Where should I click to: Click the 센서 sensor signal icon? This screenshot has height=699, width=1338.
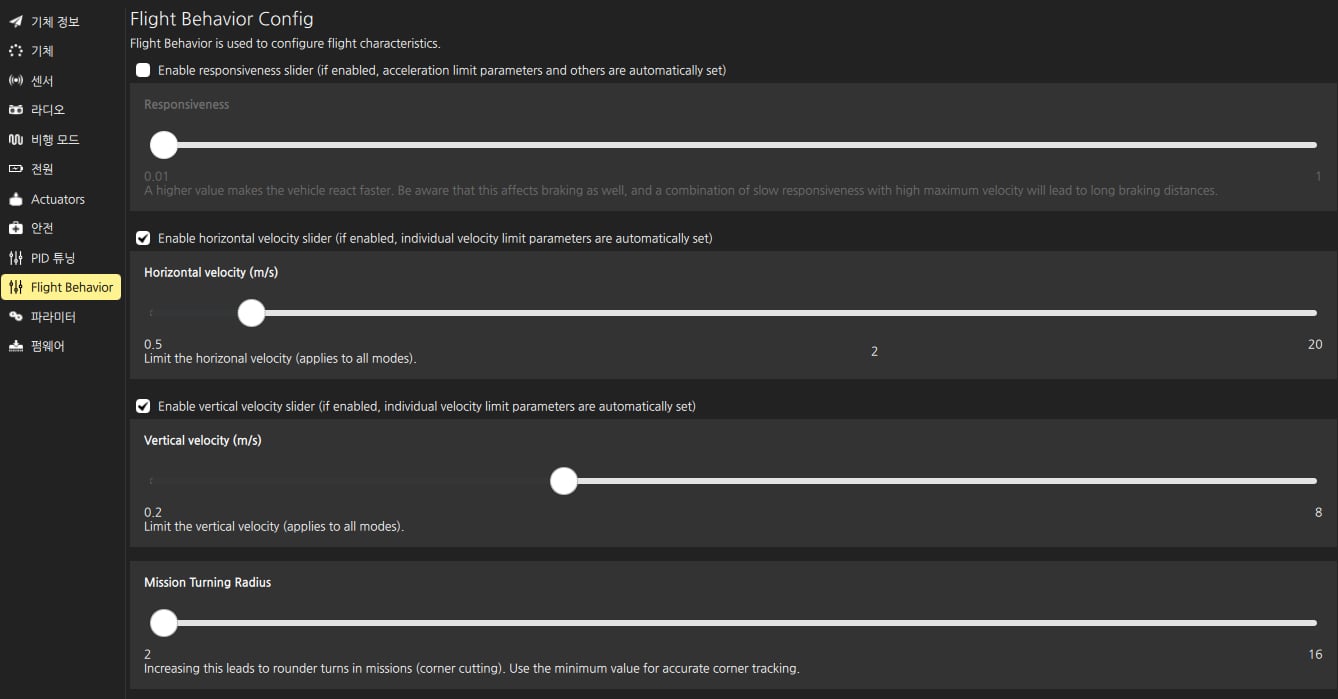click(15, 80)
